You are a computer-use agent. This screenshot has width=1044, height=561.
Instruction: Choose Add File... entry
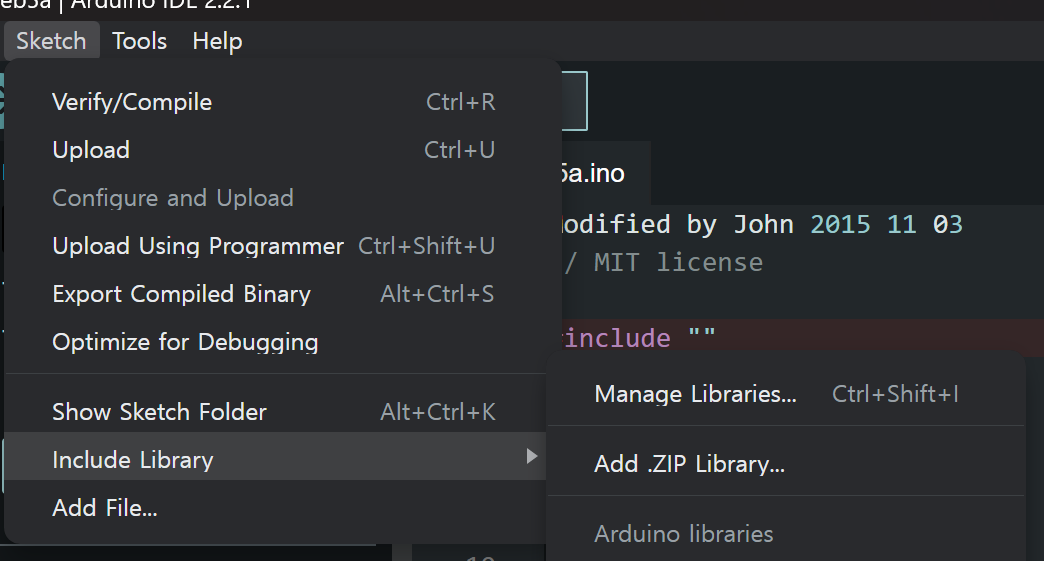coord(275,508)
